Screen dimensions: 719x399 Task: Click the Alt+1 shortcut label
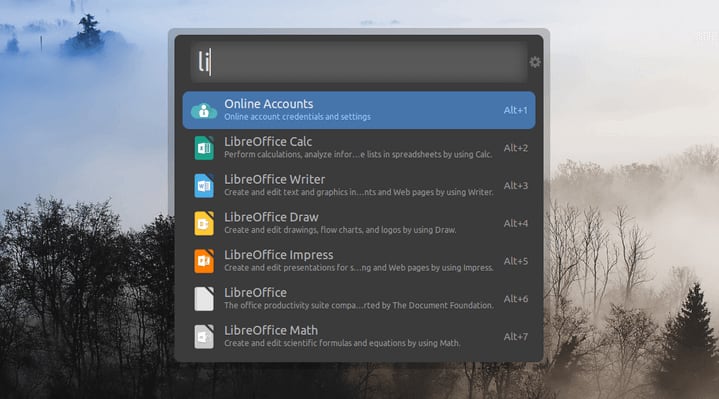[x=516, y=111]
